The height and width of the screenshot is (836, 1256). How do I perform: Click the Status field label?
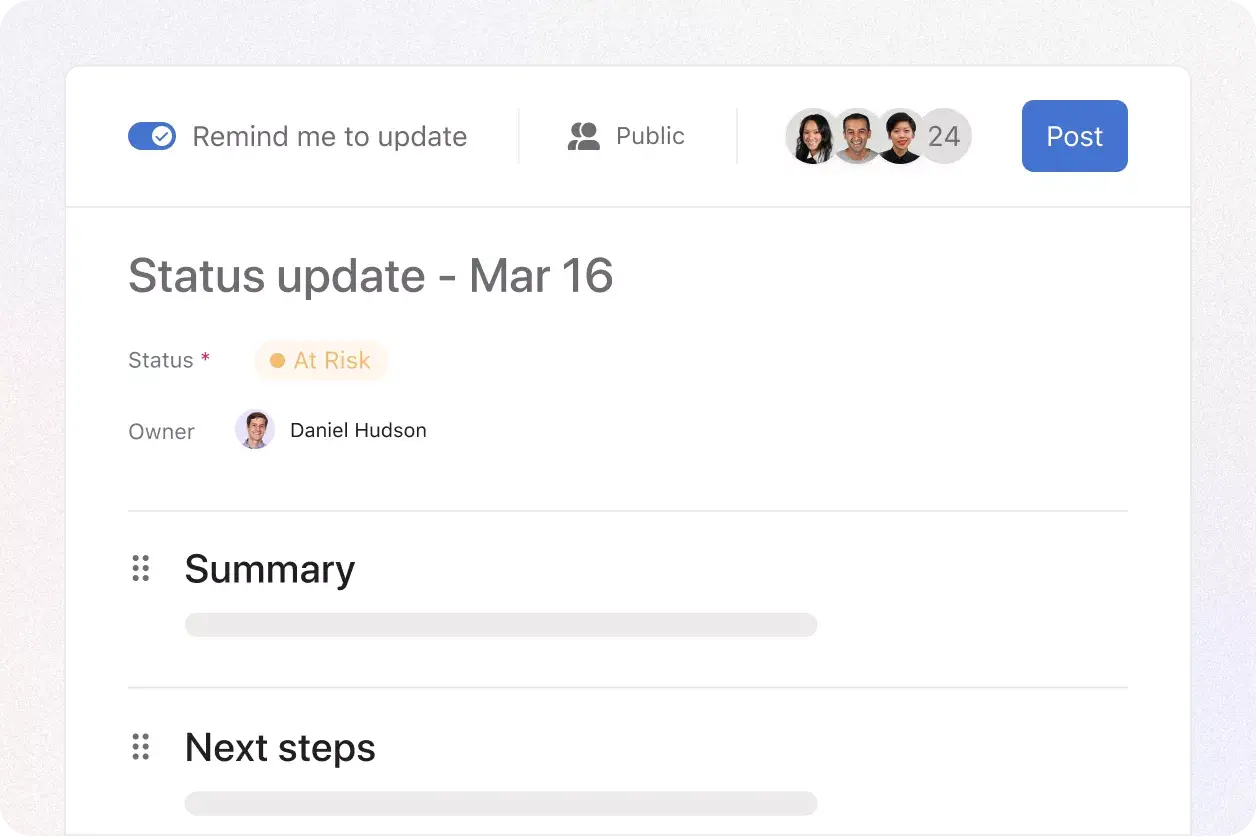pos(161,360)
